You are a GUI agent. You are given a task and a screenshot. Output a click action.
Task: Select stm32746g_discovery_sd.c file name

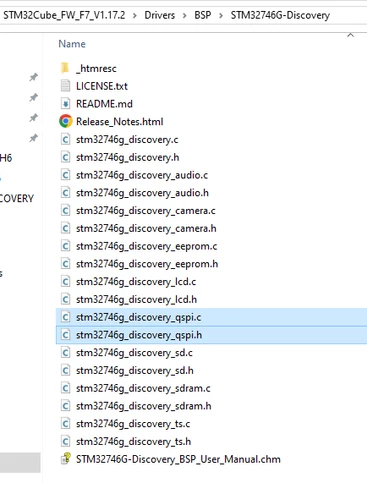coord(134,353)
